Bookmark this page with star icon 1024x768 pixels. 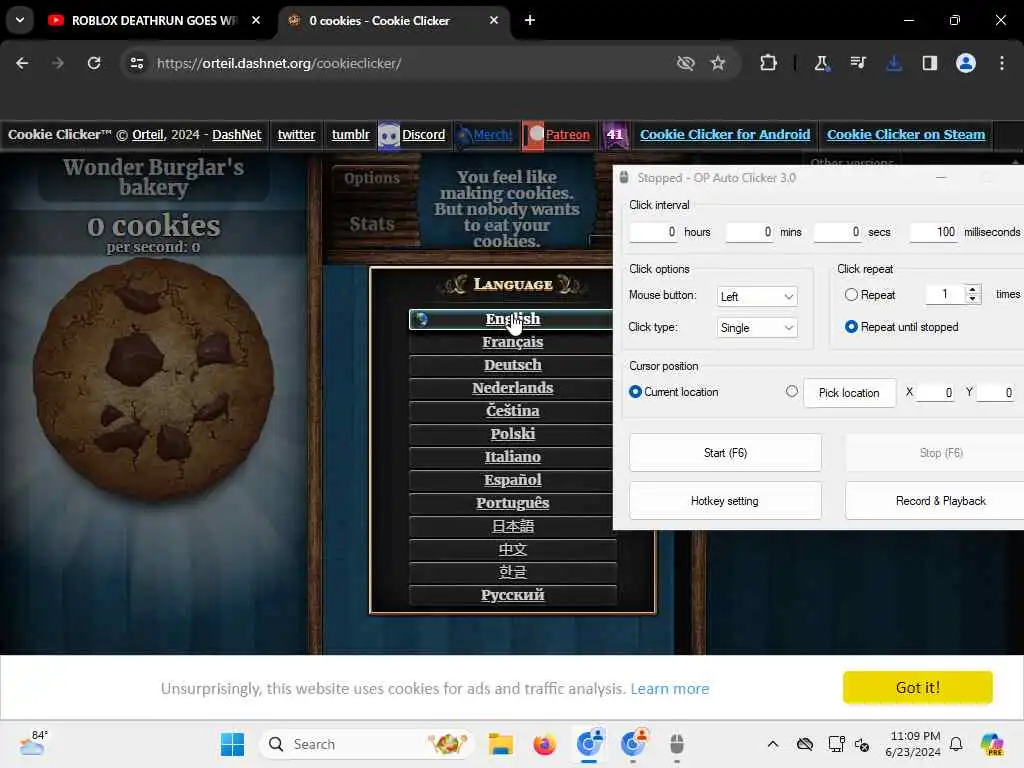pos(718,63)
